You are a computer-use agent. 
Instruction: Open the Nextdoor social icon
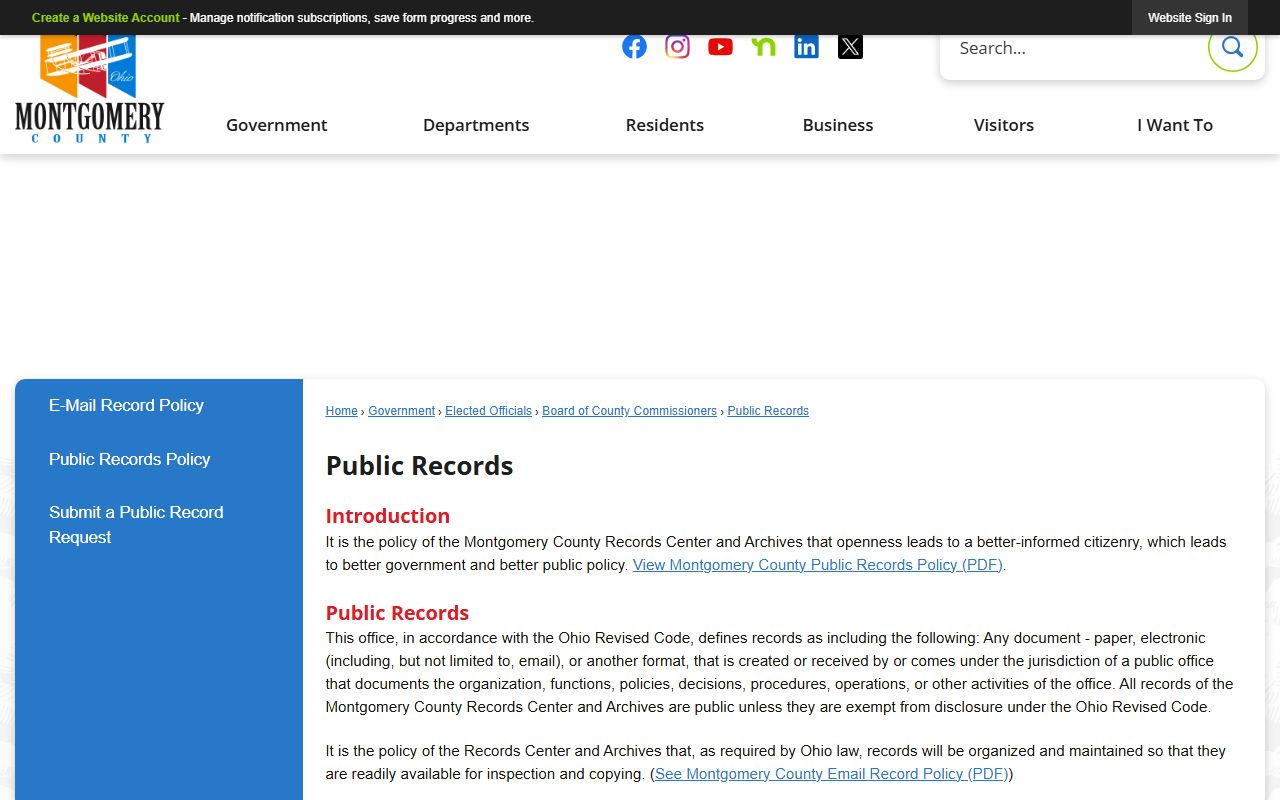coord(763,47)
